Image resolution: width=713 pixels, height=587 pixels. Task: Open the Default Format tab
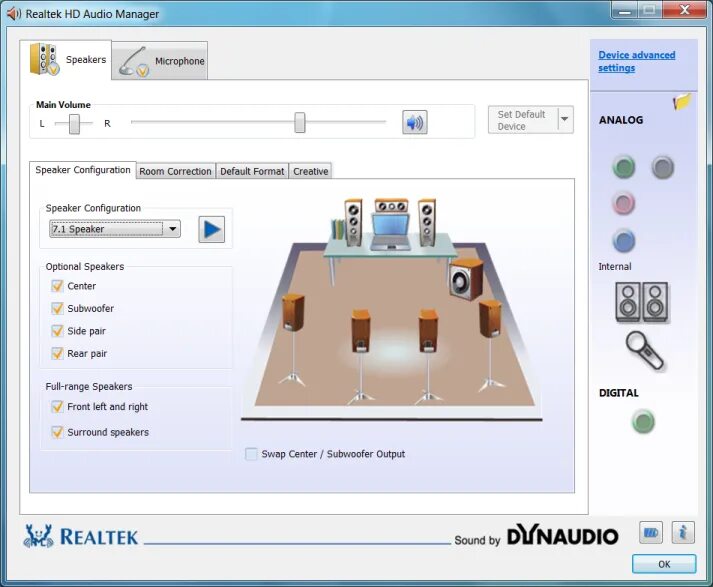coord(252,171)
